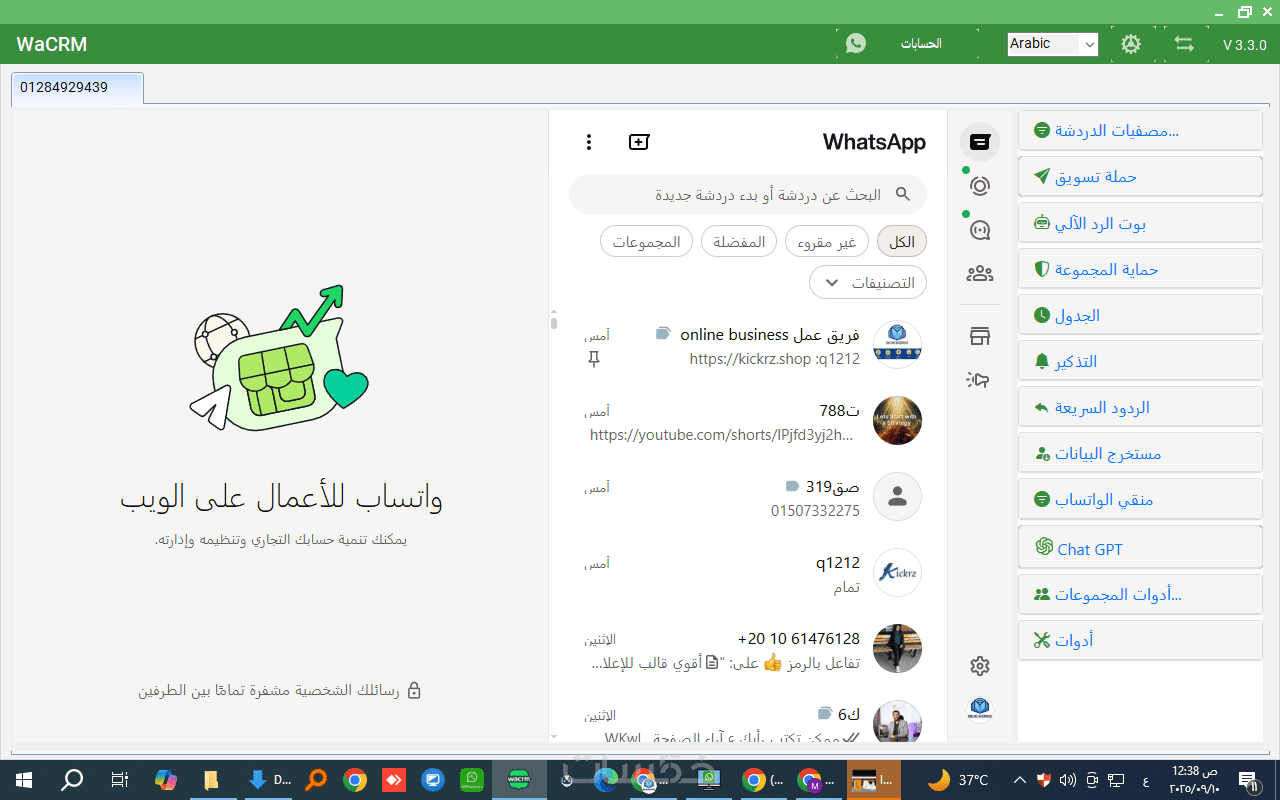The height and width of the screenshot is (800, 1280).
Task: Focus the chat search field
Action: coord(748,194)
